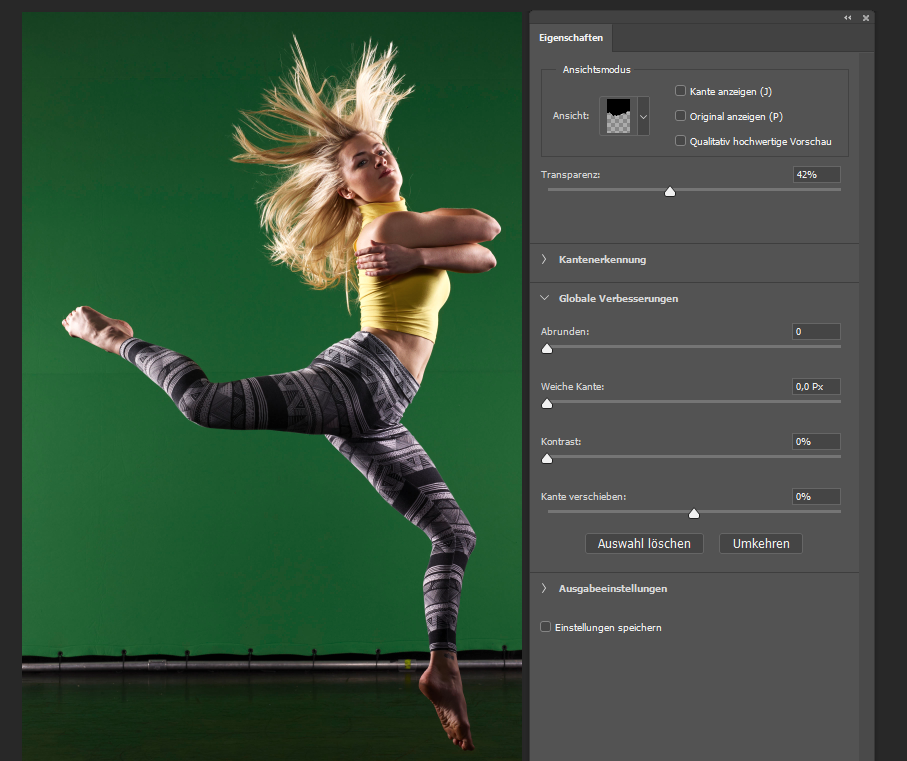Click the Transparenz percentage input field
This screenshot has height=761, width=907.
click(816, 174)
